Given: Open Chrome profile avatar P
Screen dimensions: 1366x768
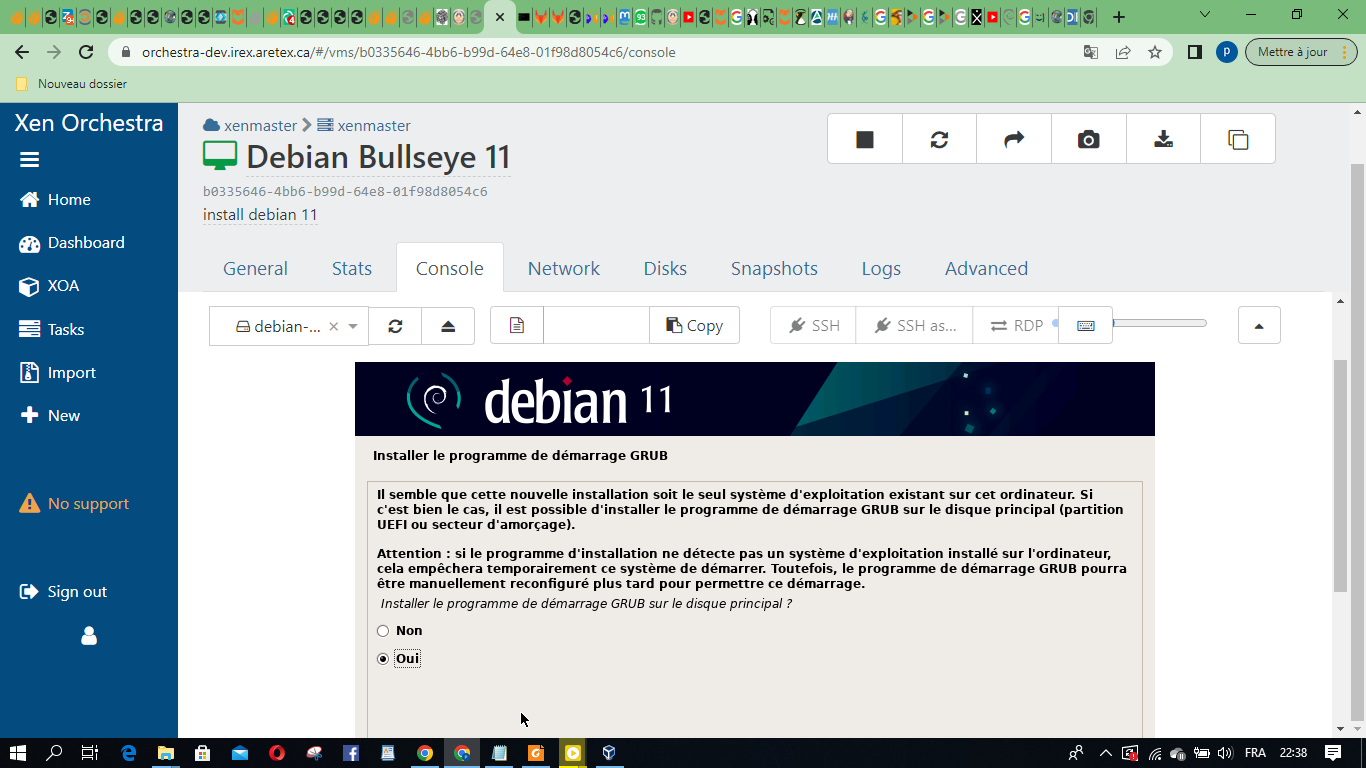Looking at the screenshot, I should click(1227, 52).
